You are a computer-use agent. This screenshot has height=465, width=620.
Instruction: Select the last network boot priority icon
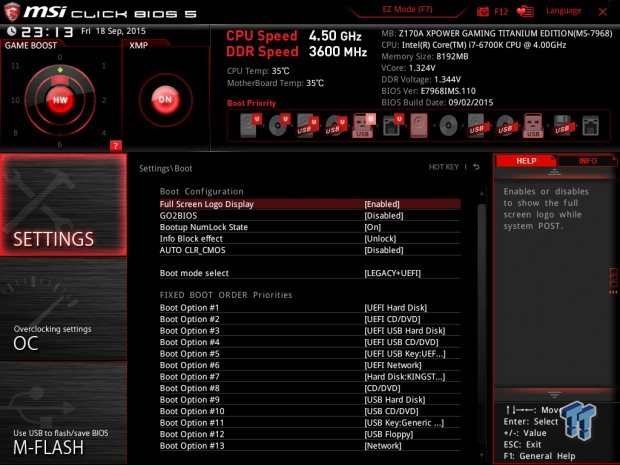590,126
